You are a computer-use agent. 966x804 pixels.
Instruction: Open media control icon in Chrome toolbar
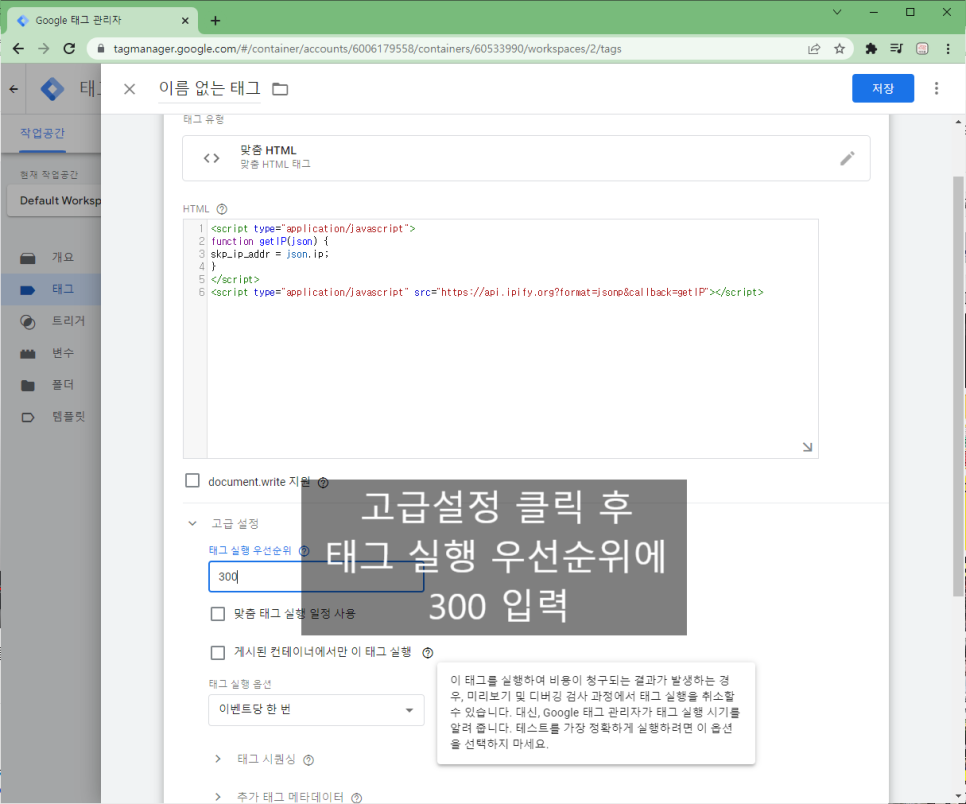pos(896,49)
